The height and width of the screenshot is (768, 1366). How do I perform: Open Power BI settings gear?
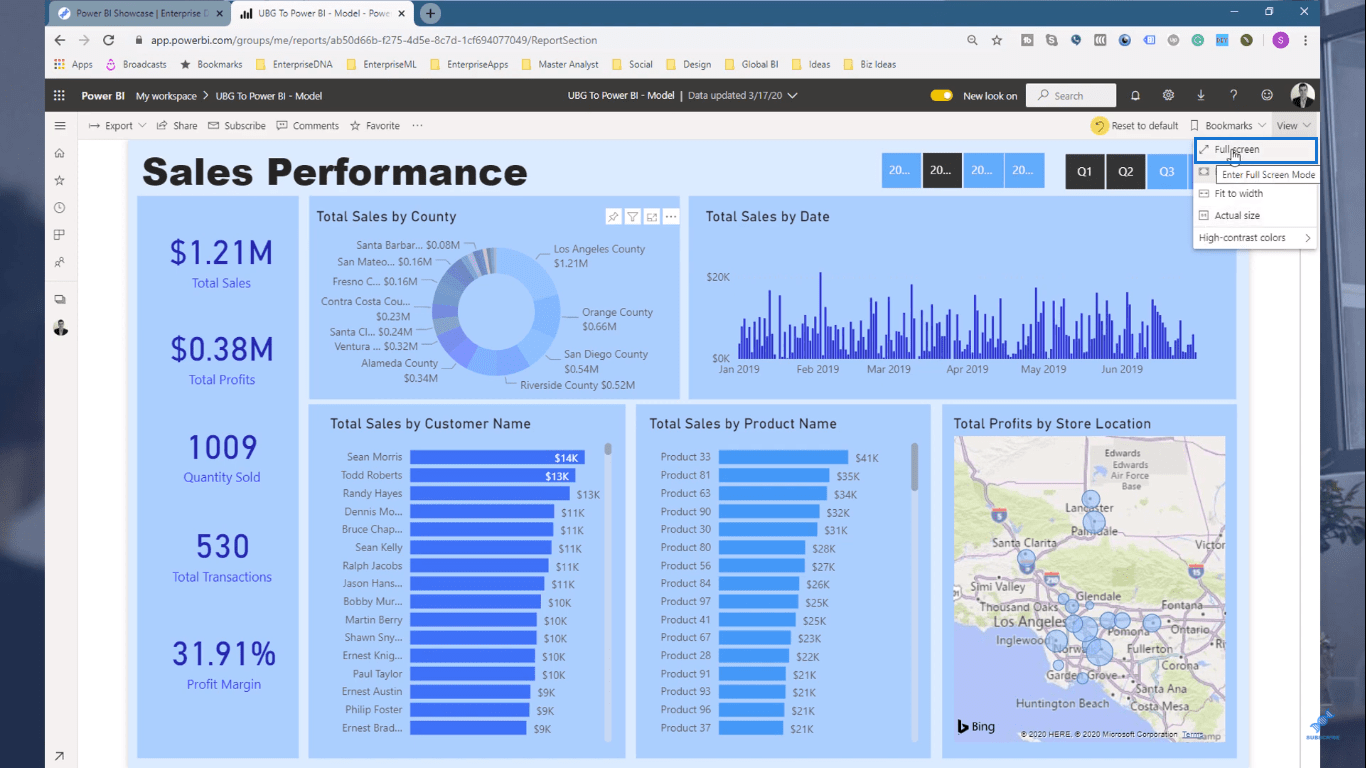click(x=1168, y=96)
